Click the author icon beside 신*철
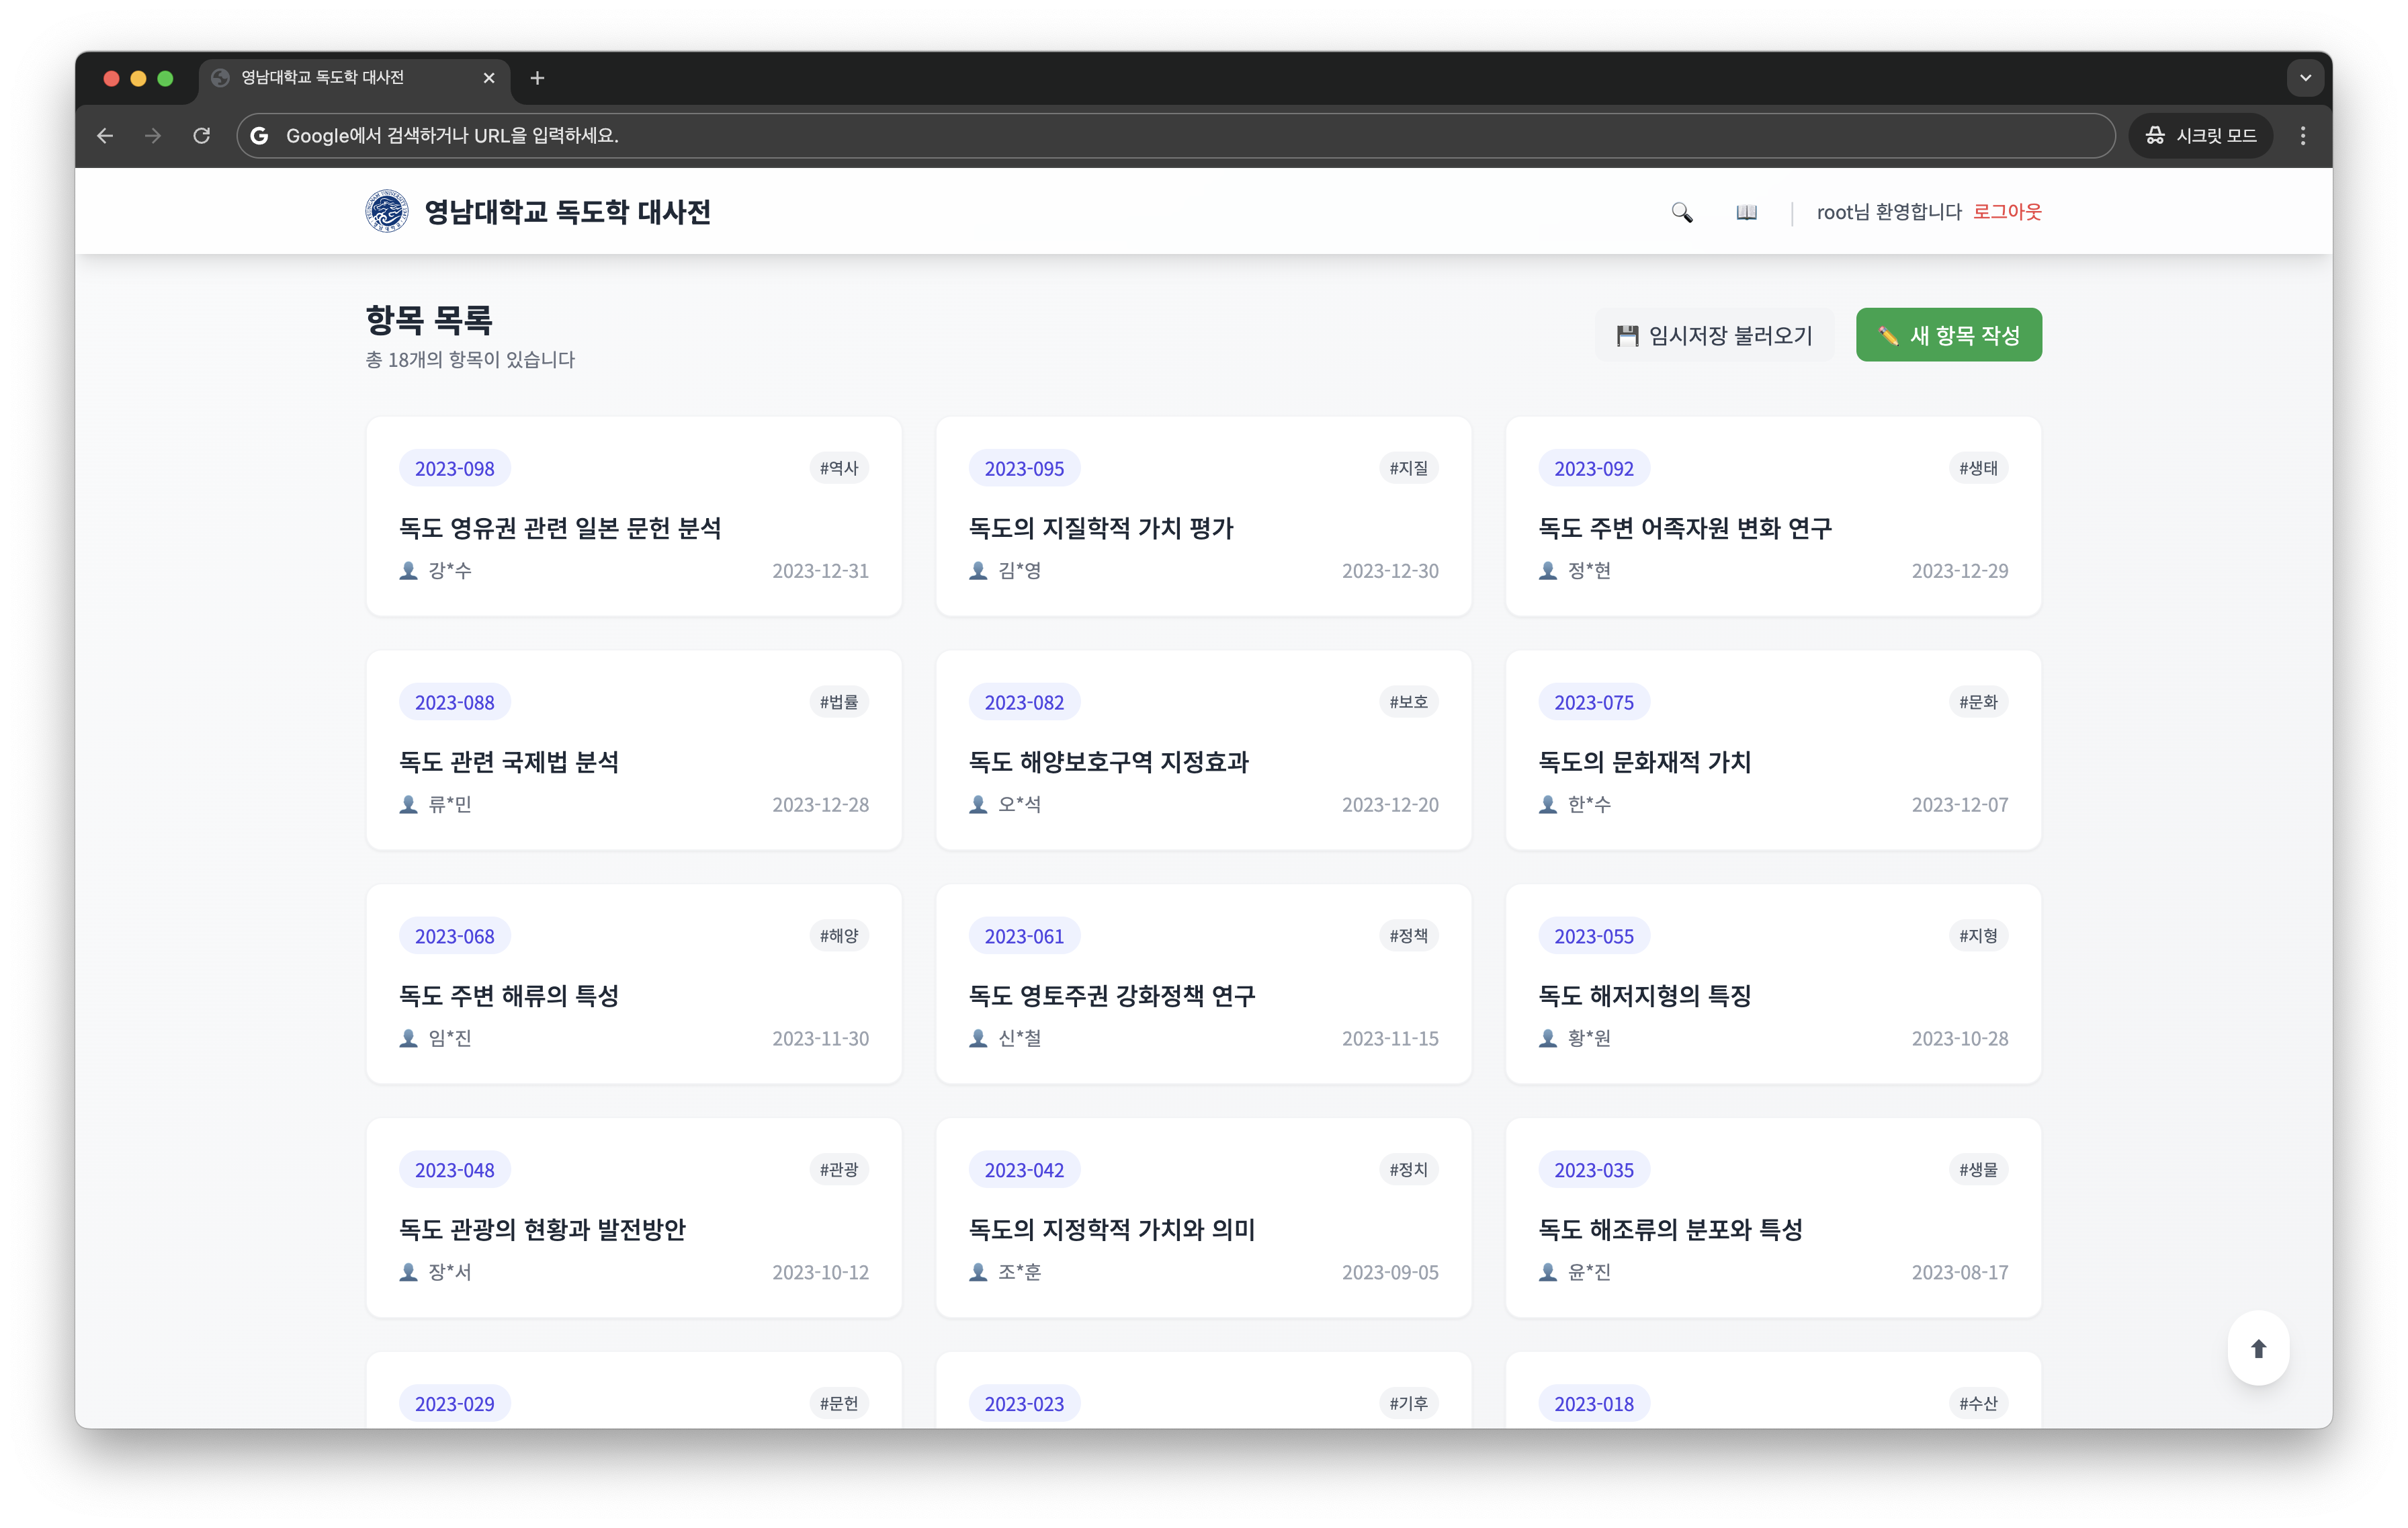This screenshot has height=1528, width=2408. tap(978, 1039)
